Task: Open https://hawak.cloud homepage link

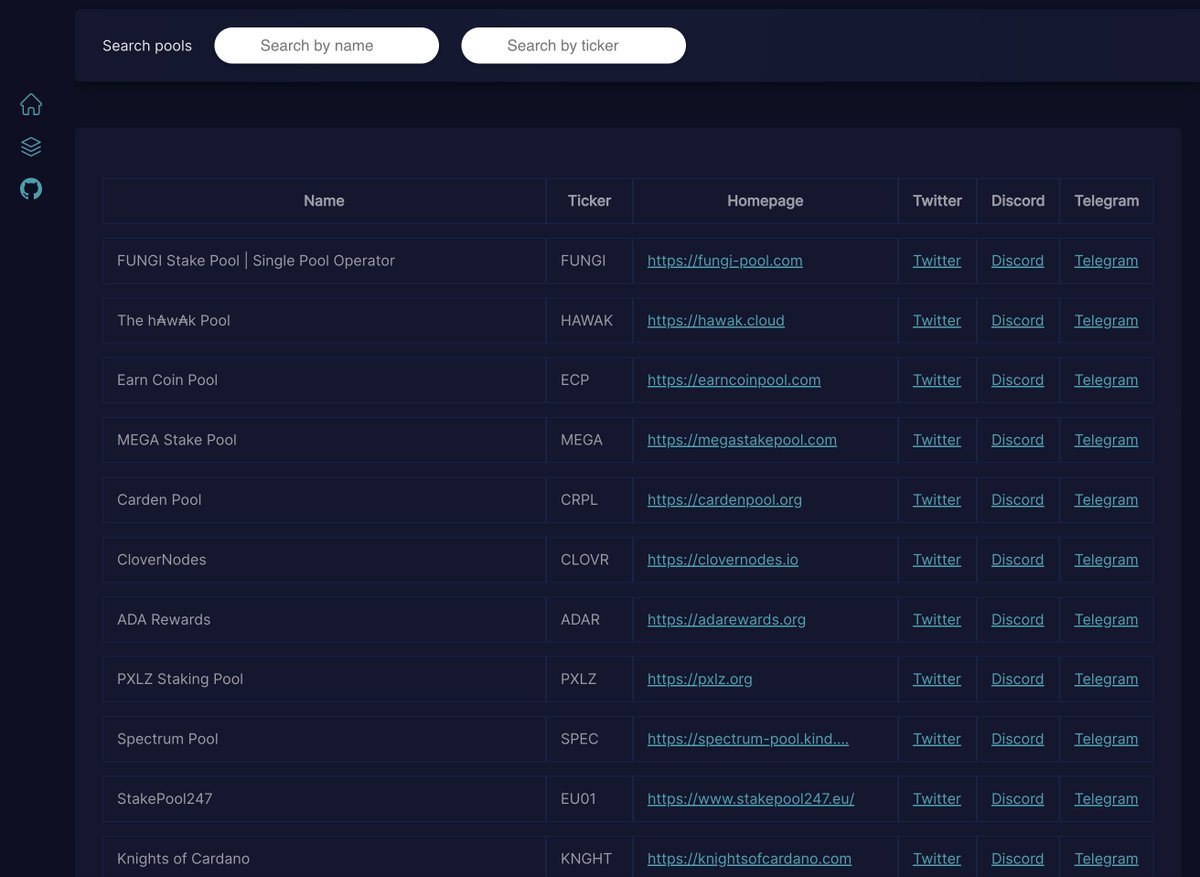Action: click(716, 321)
